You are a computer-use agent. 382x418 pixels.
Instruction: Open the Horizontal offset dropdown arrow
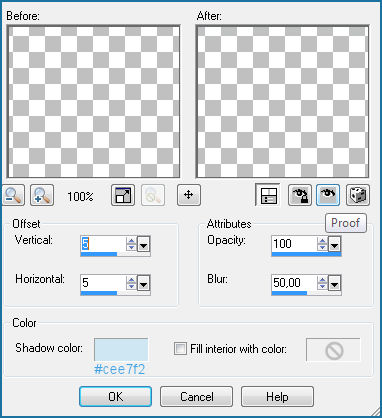pos(144,284)
